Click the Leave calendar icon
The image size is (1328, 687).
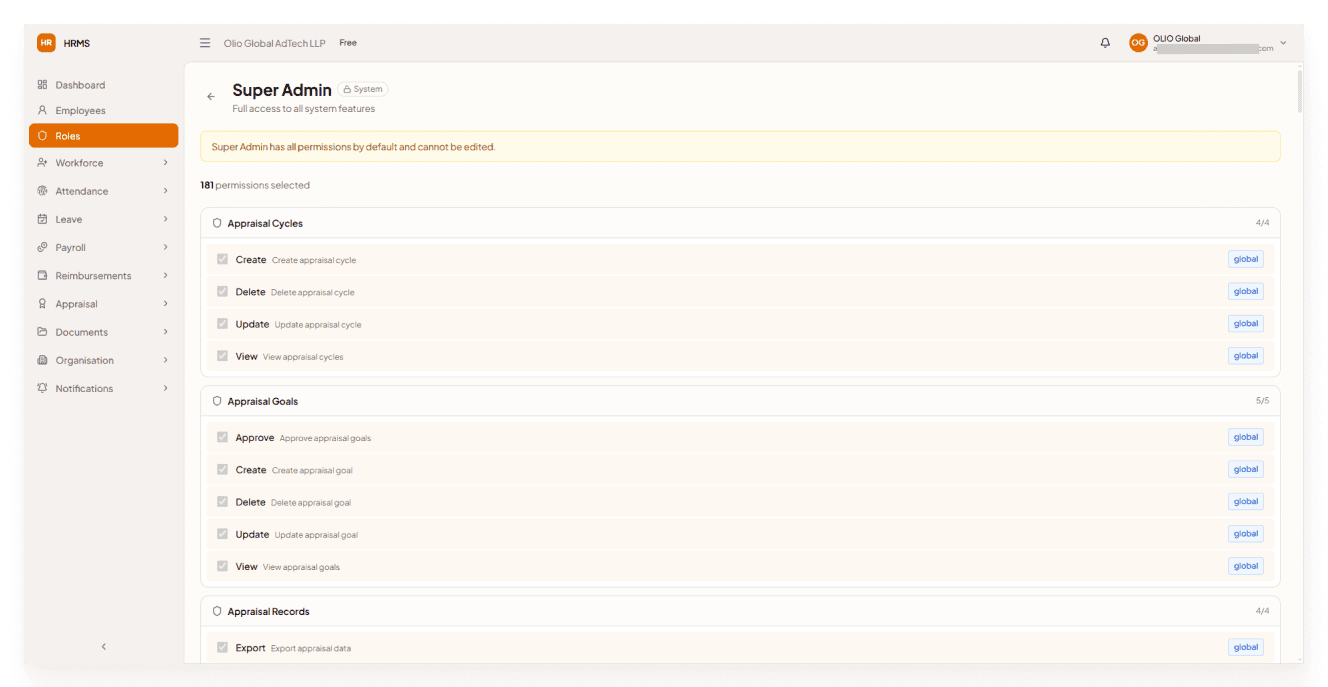[42, 219]
